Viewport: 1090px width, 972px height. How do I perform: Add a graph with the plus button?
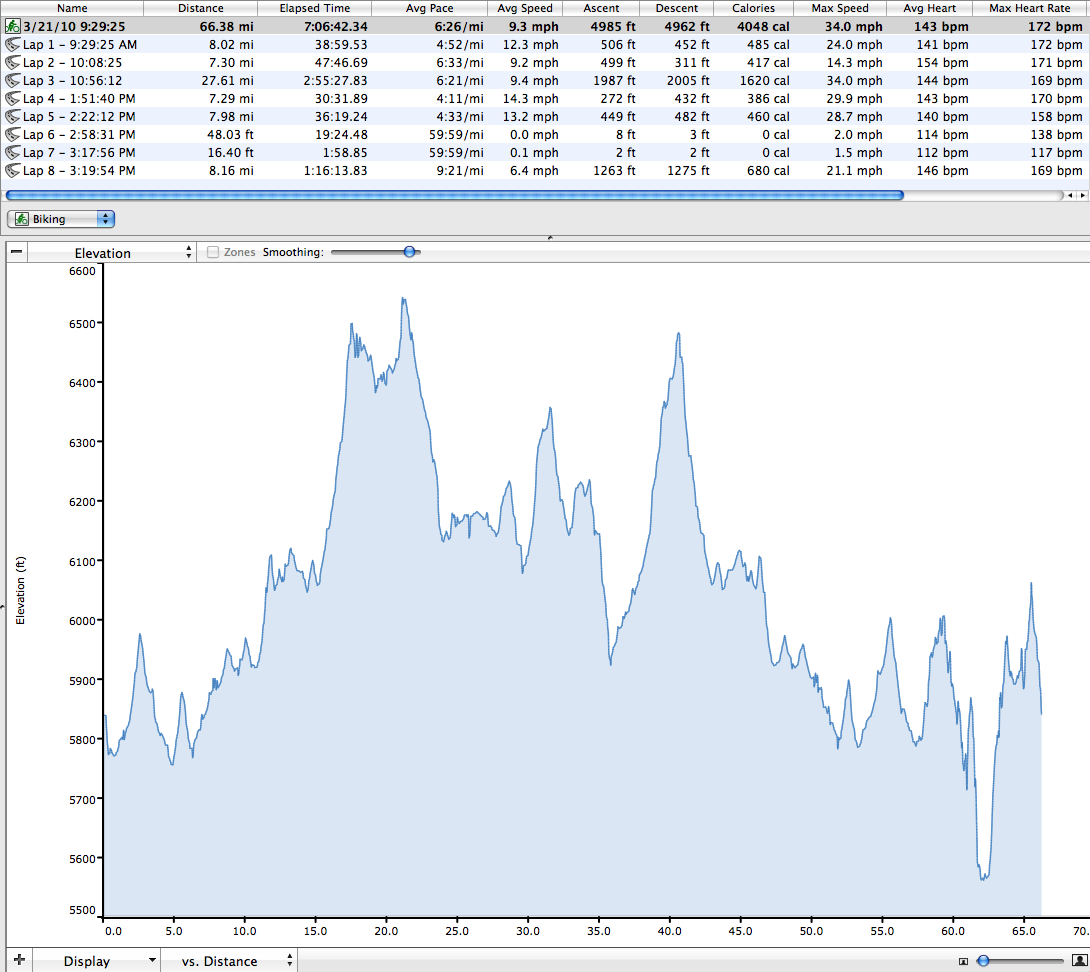click(x=18, y=961)
